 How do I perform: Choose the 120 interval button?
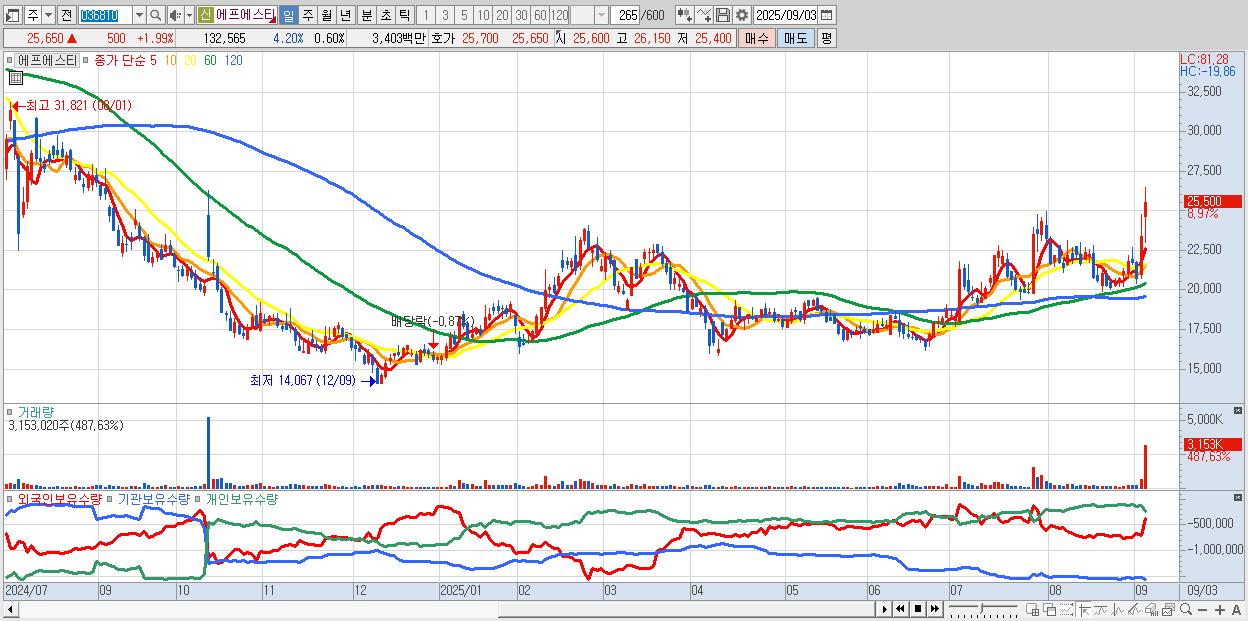click(x=559, y=15)
